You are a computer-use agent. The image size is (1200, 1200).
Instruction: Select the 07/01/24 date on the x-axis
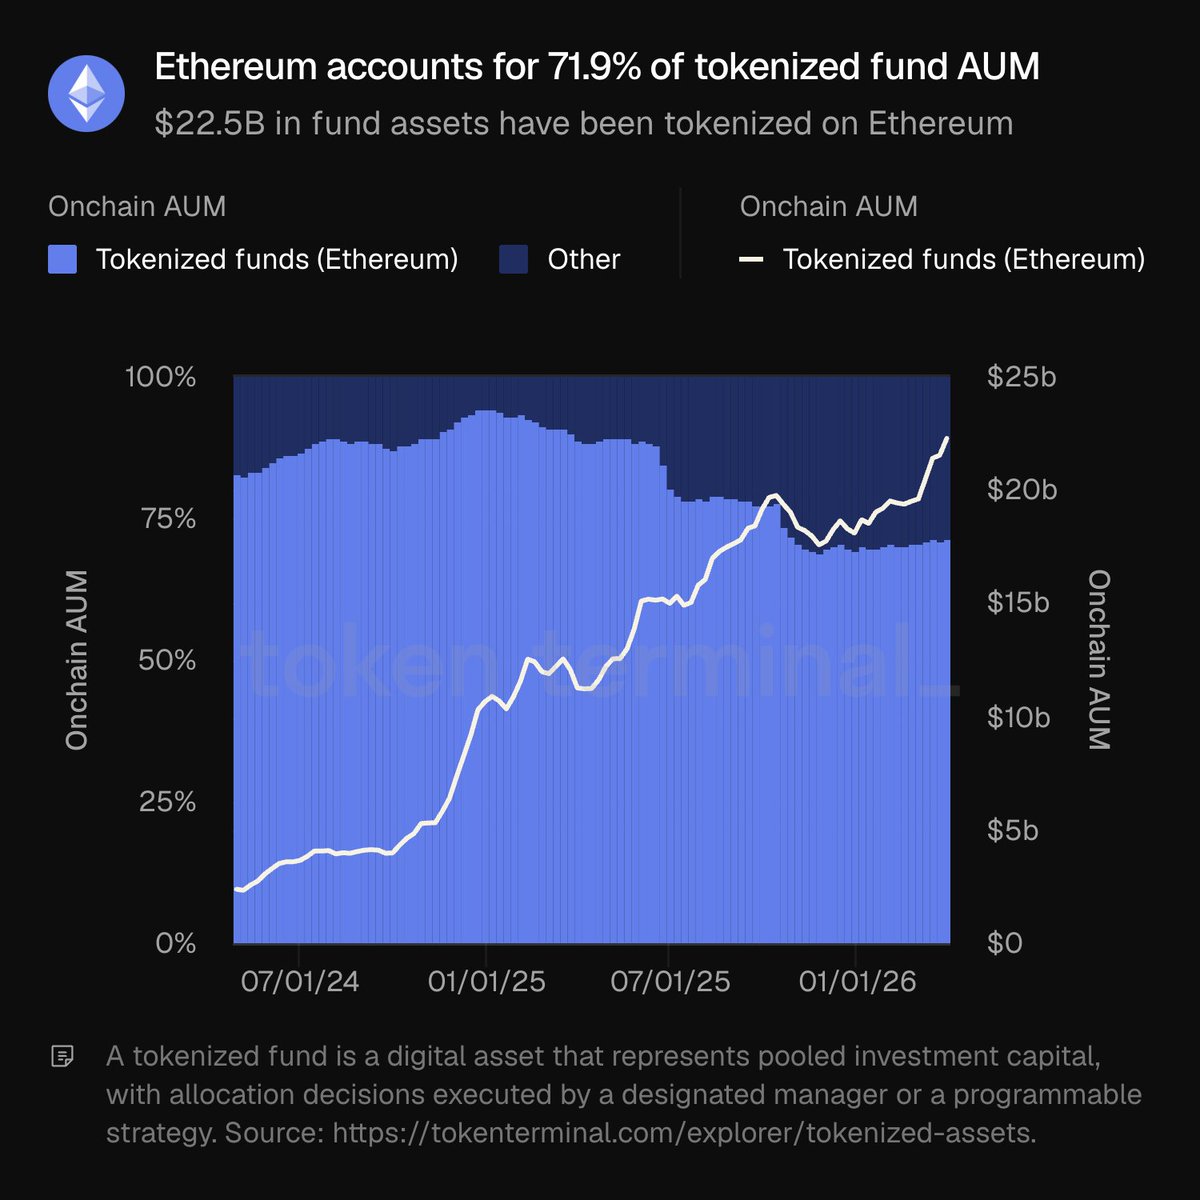(300, 981)
